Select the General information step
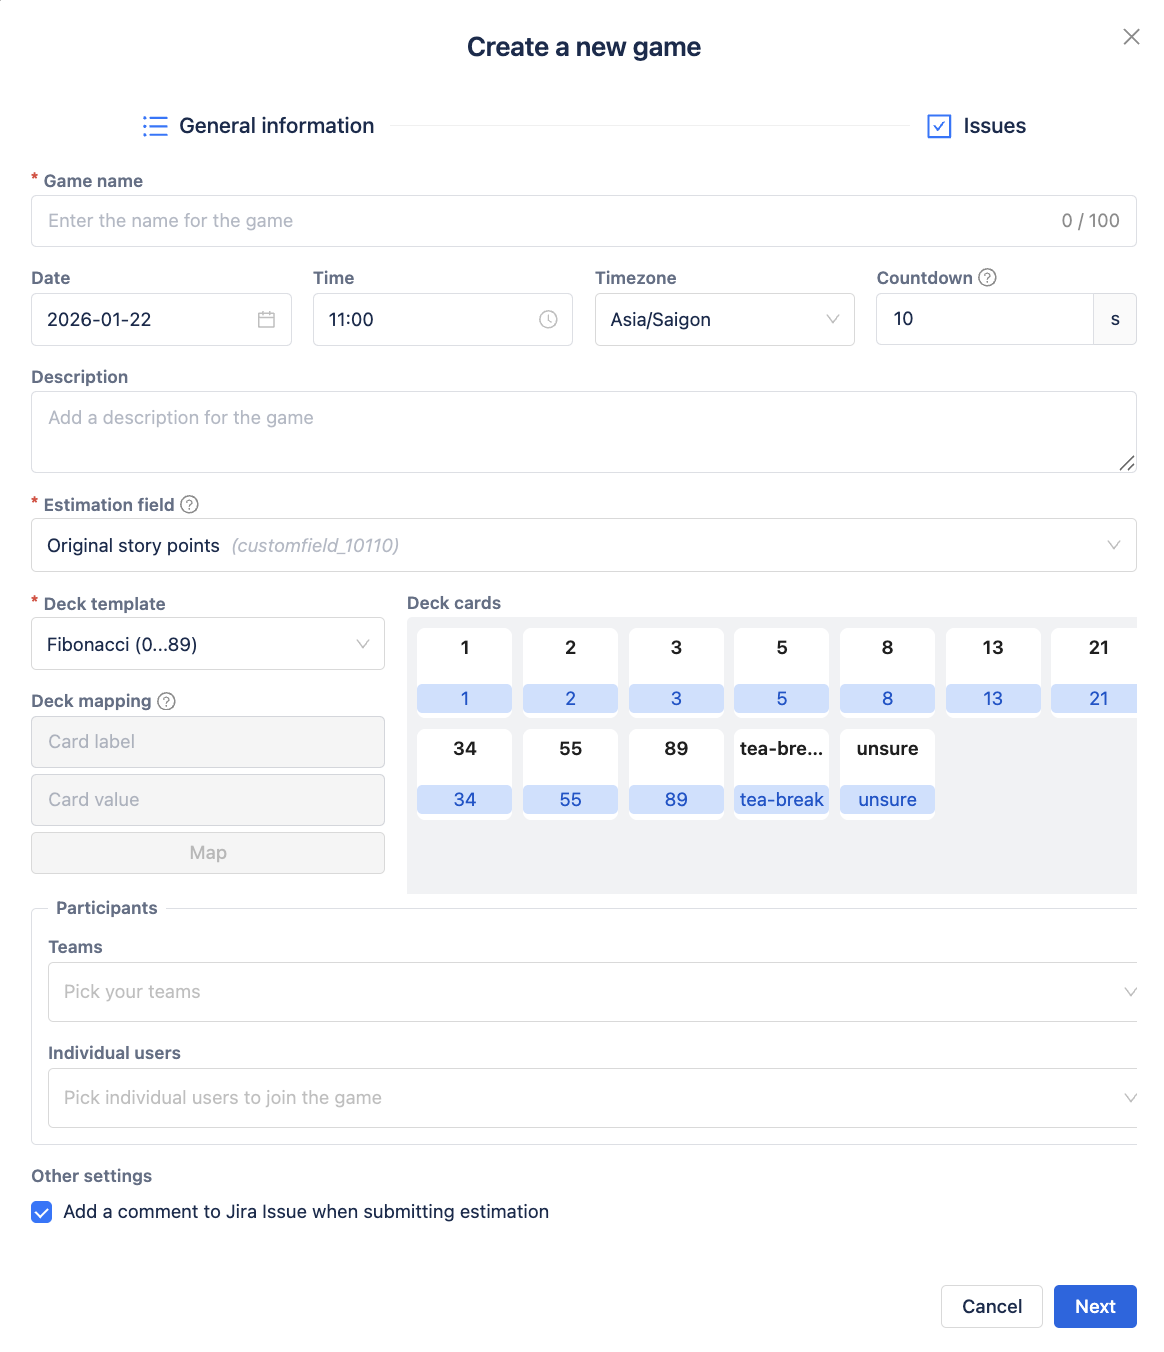1164x1352 pixels. [x=276, y=126]
